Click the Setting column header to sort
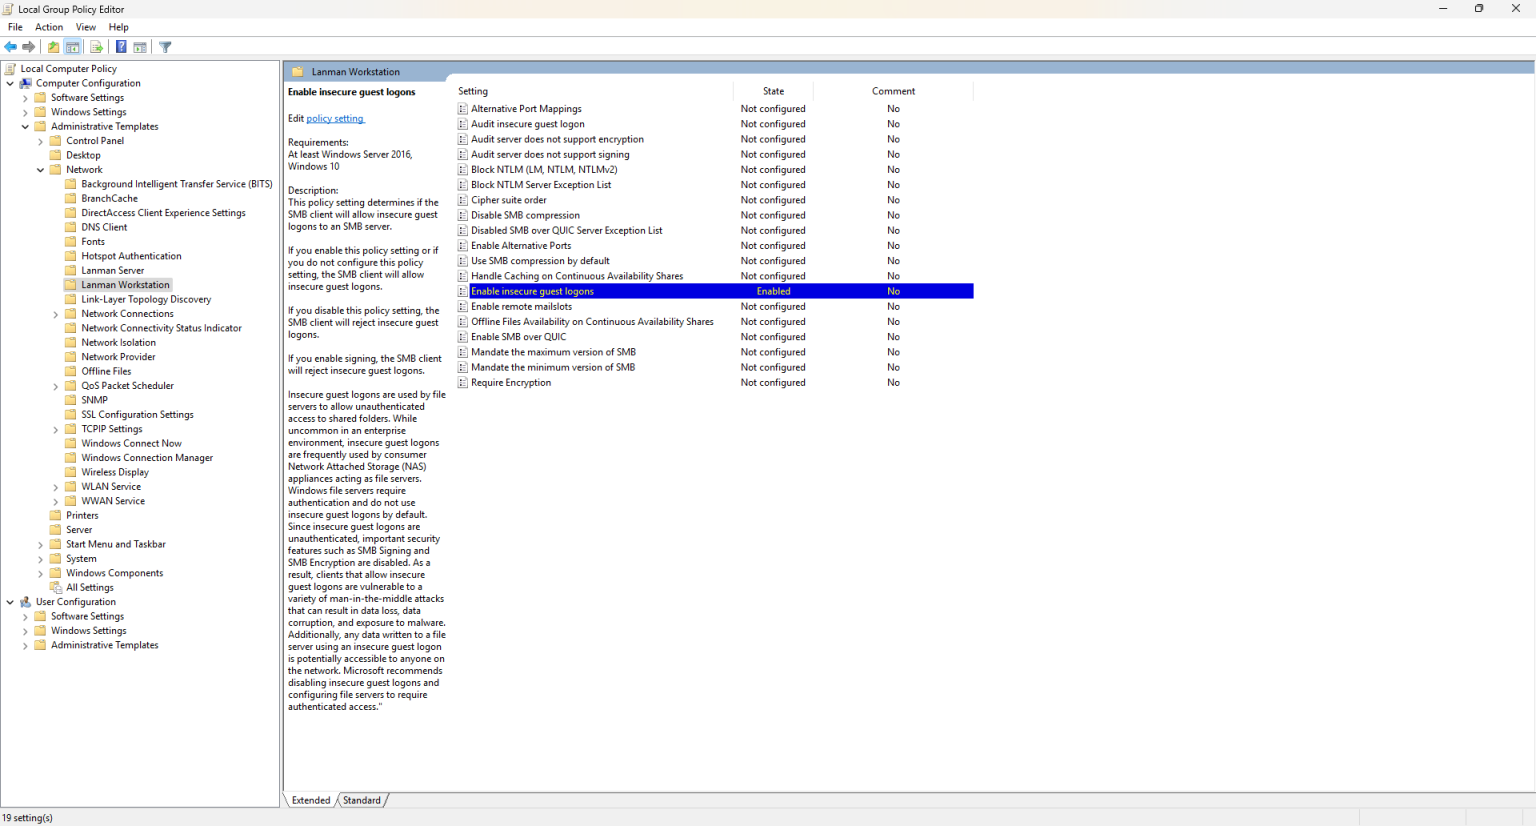This screenshot has height=826, width=1536. click(x=473, y=91)
